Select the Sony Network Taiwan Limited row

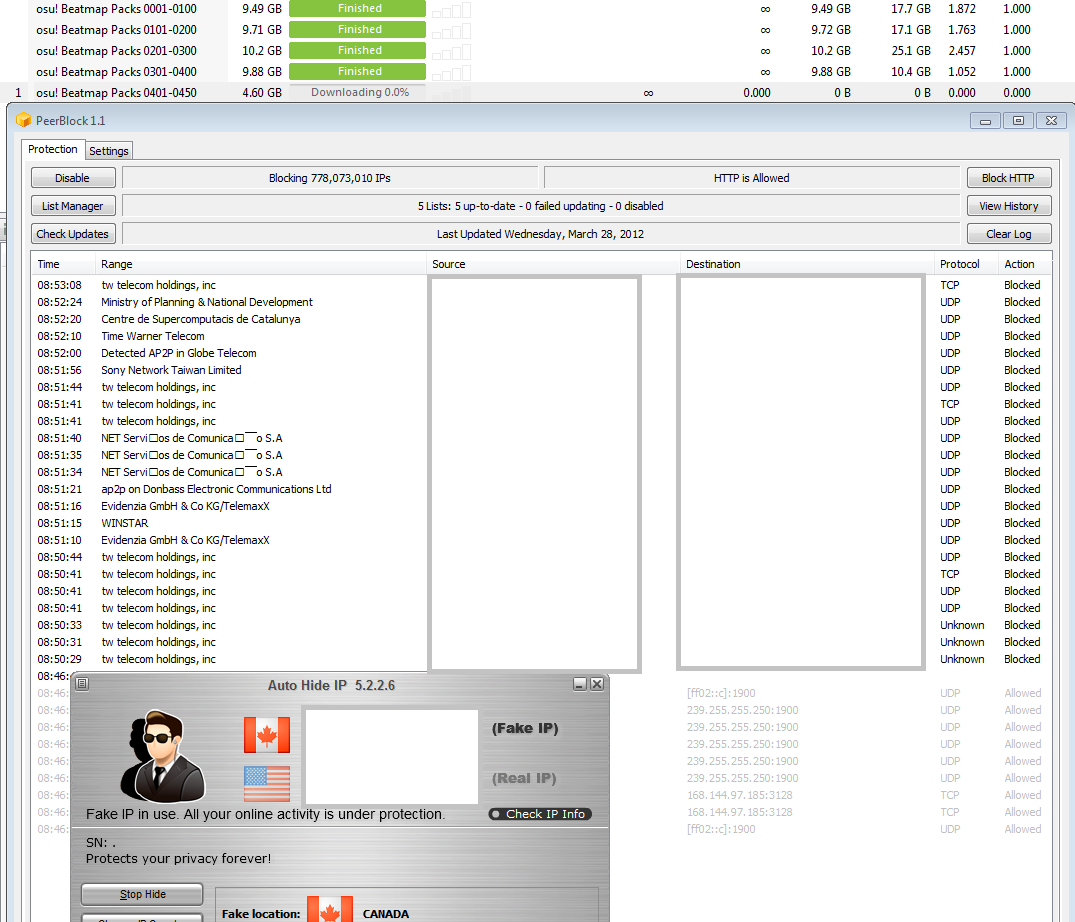pos(542,370)
